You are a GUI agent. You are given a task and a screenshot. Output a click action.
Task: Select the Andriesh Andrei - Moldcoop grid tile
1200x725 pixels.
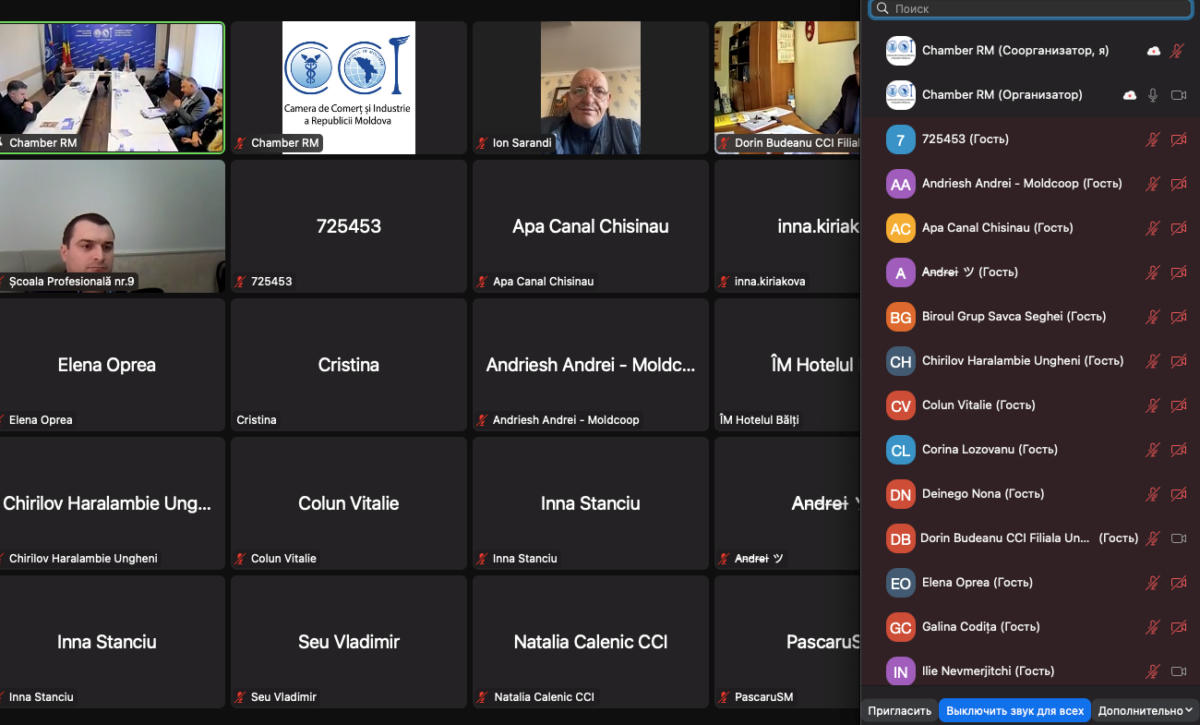590,365
